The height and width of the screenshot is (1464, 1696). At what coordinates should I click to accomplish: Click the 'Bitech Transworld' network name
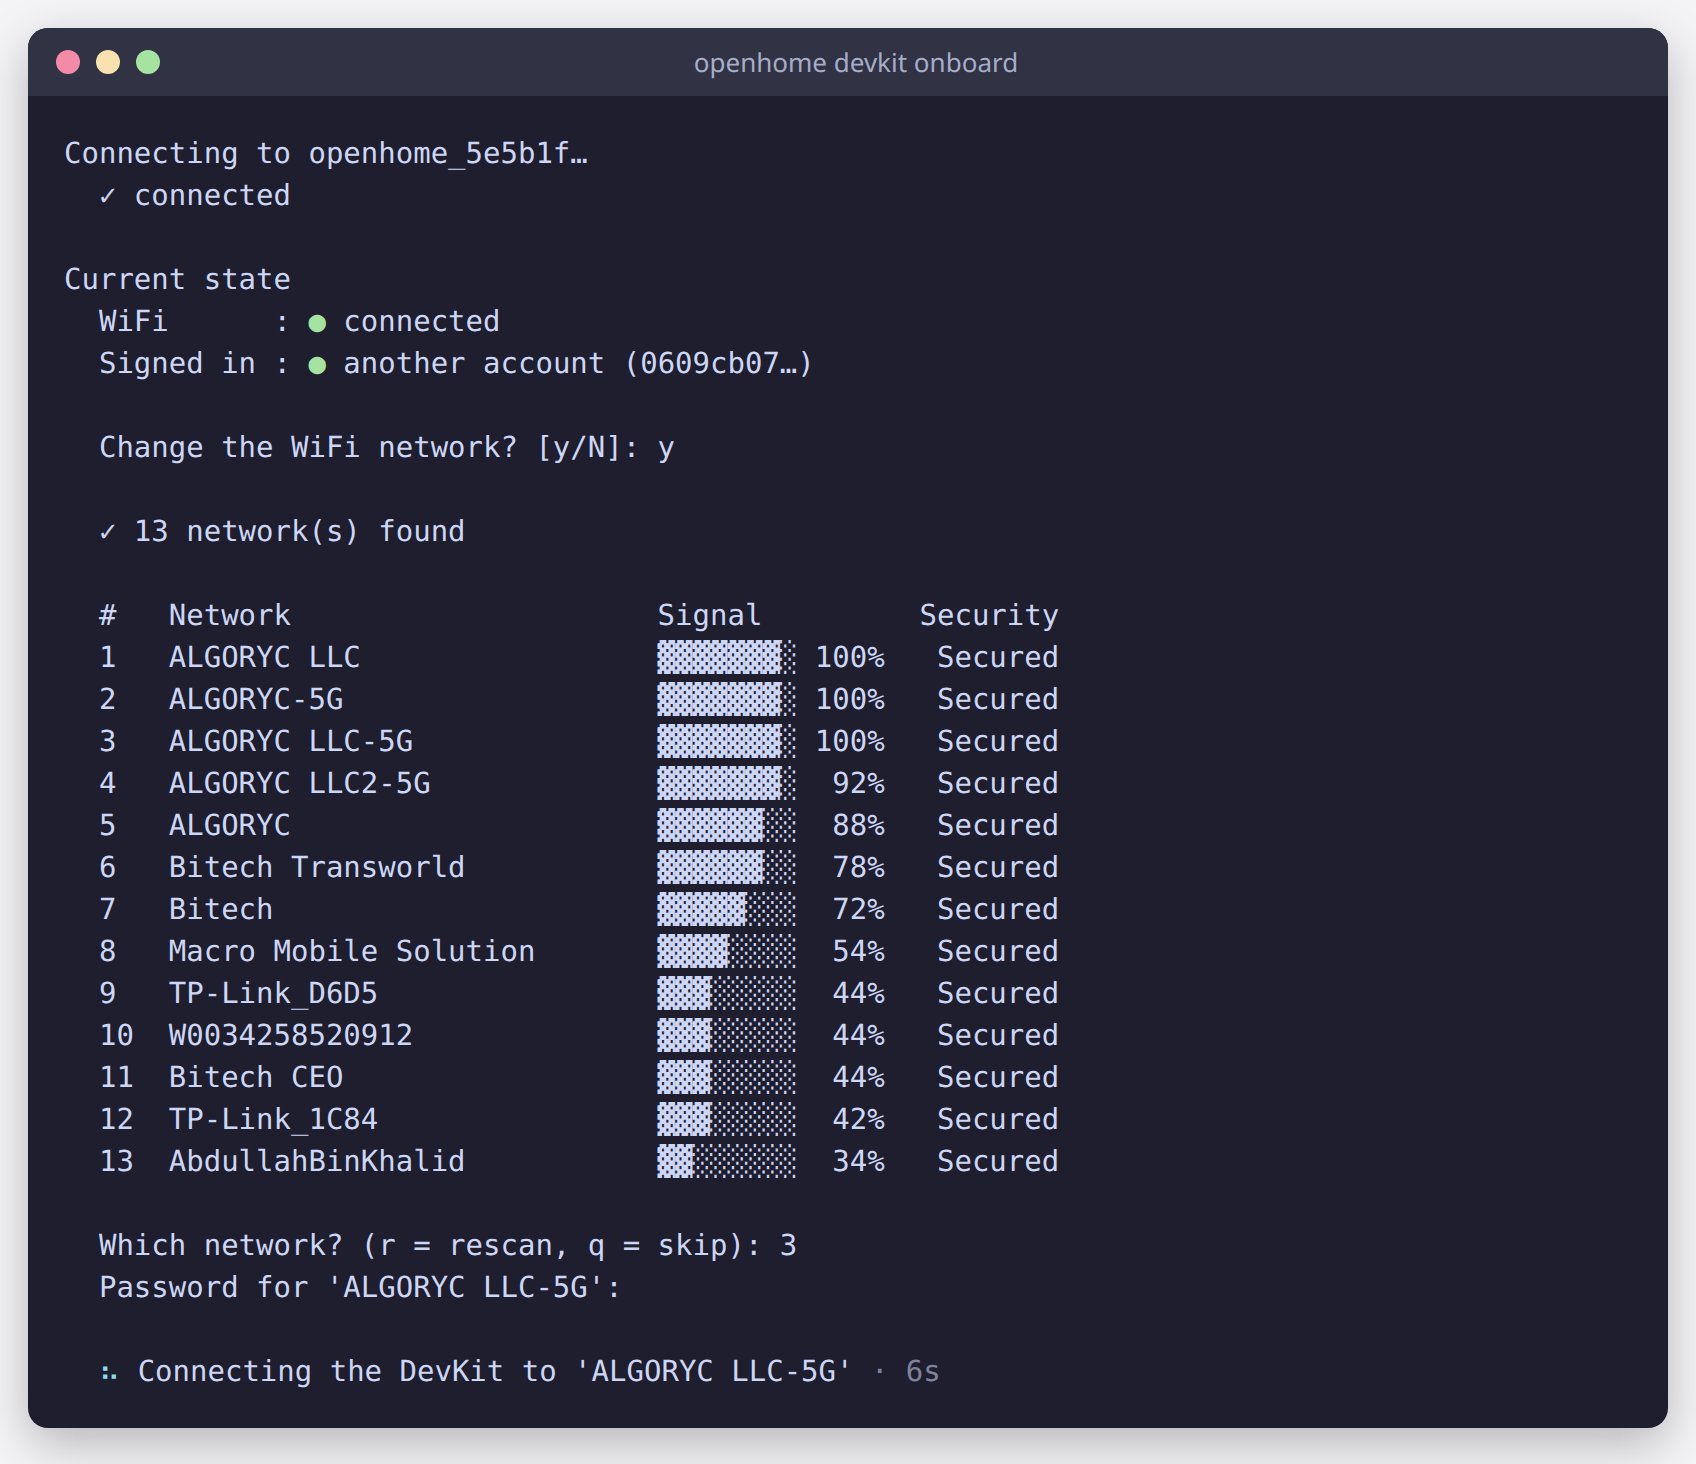(x=317, y=867)
